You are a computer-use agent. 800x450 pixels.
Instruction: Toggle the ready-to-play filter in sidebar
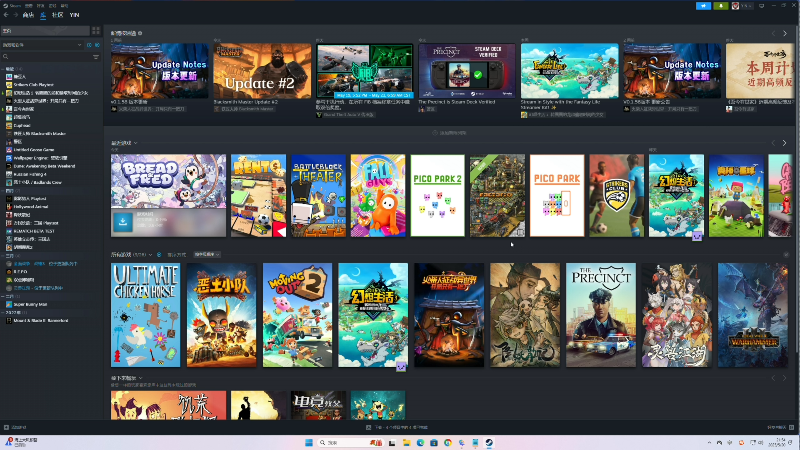click(x=97, y=45)
